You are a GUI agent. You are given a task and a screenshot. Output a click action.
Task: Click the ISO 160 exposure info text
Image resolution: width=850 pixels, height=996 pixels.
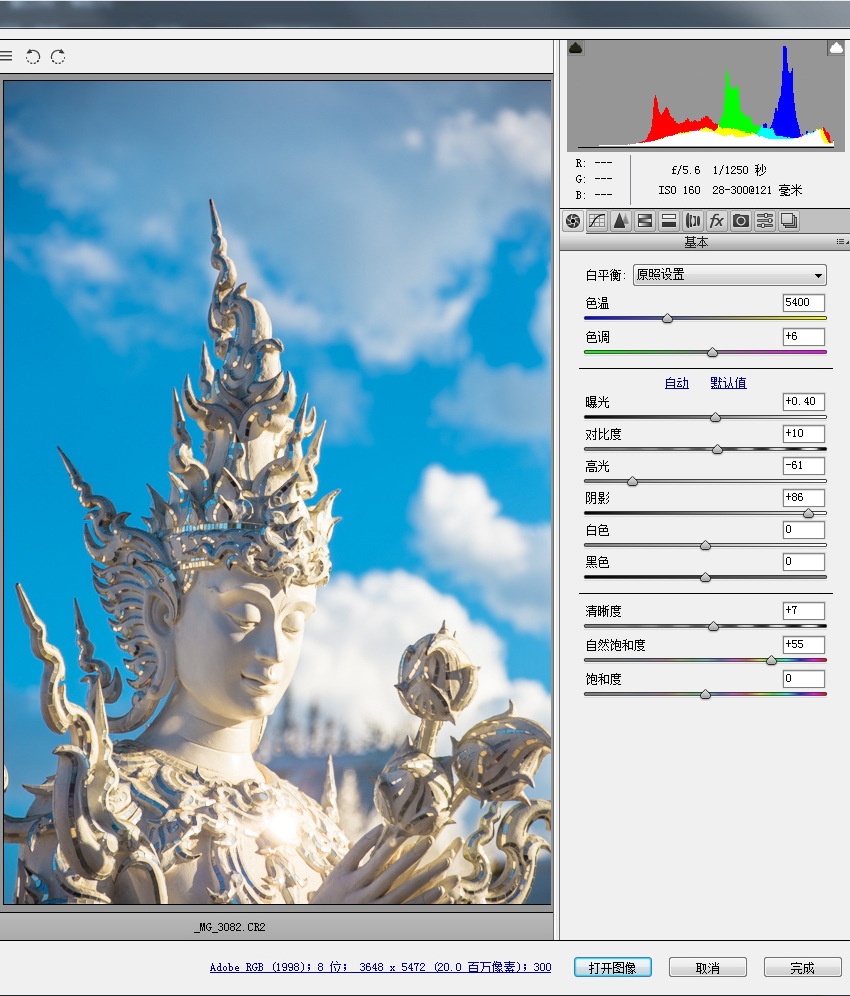679,190
